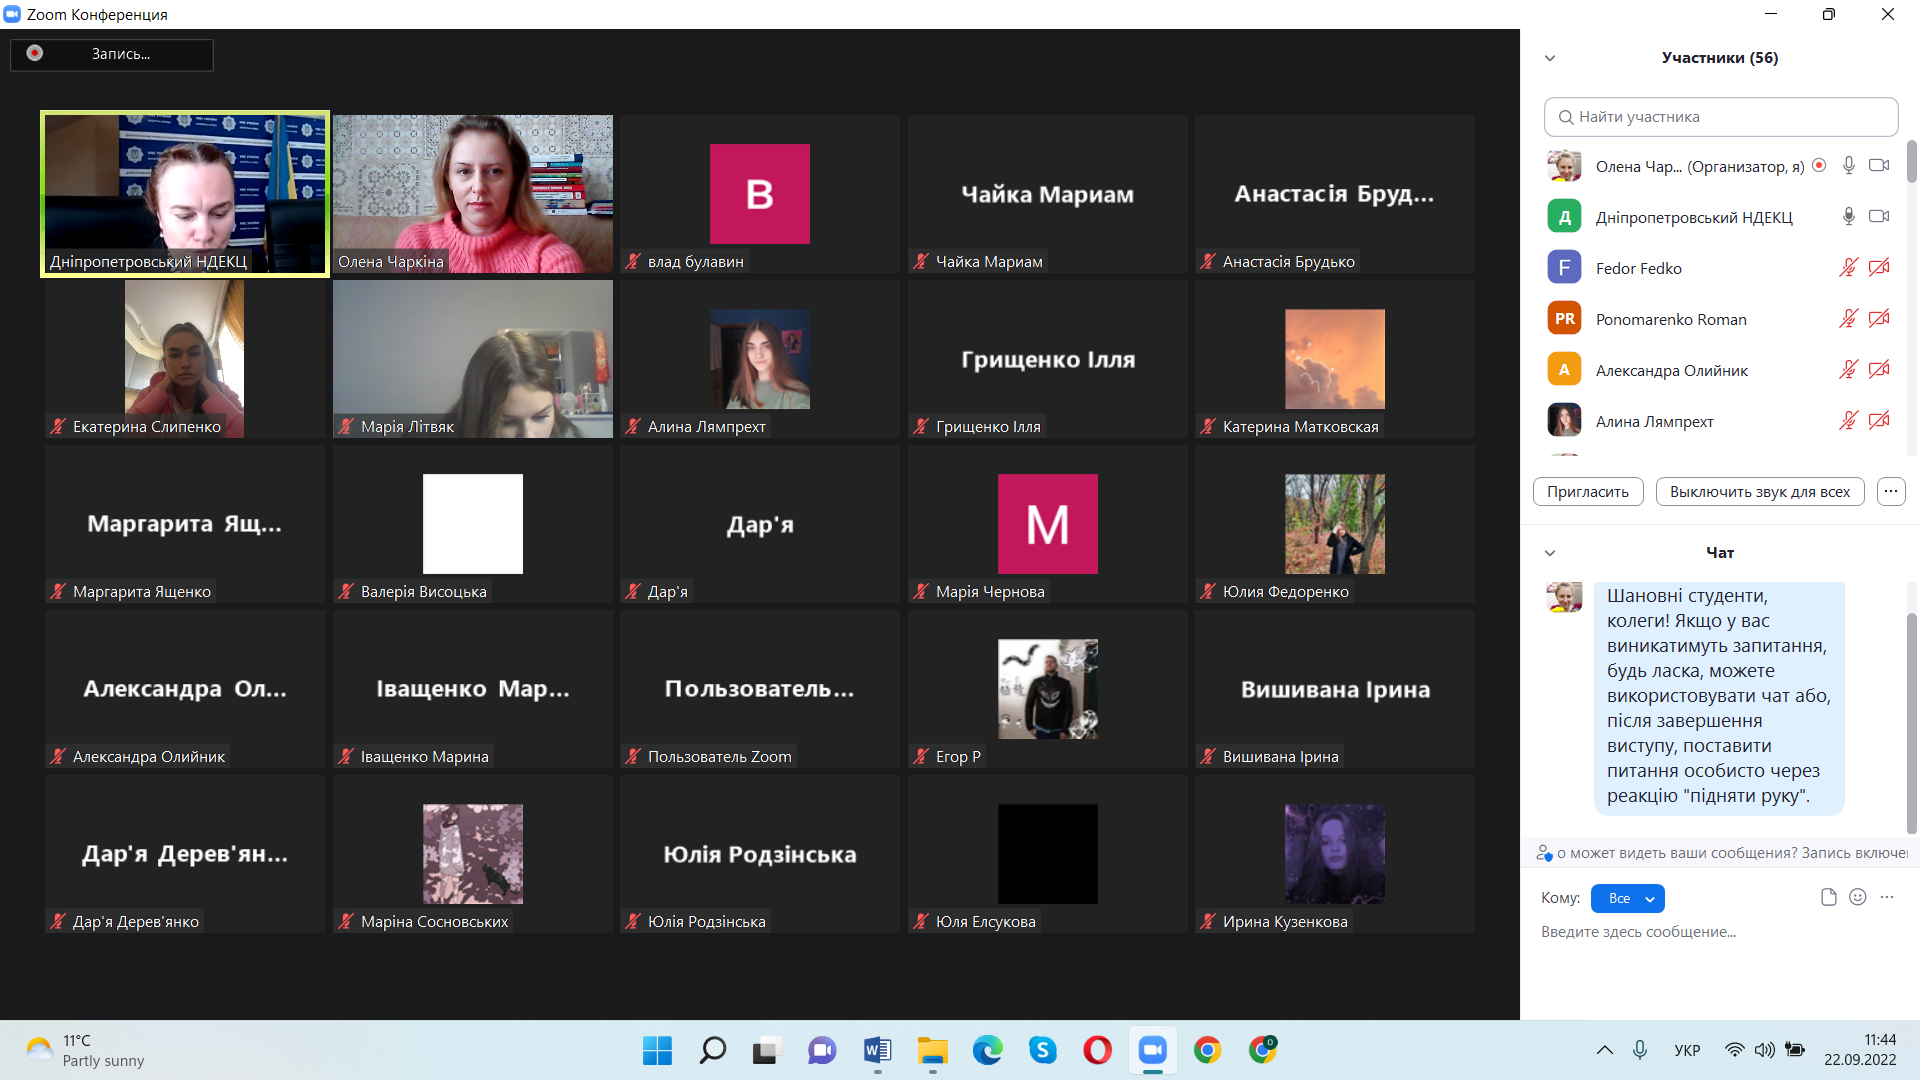Click the chat message input field
The width and height of the screenshot is (1920, 1080).
pos(1720,932)
